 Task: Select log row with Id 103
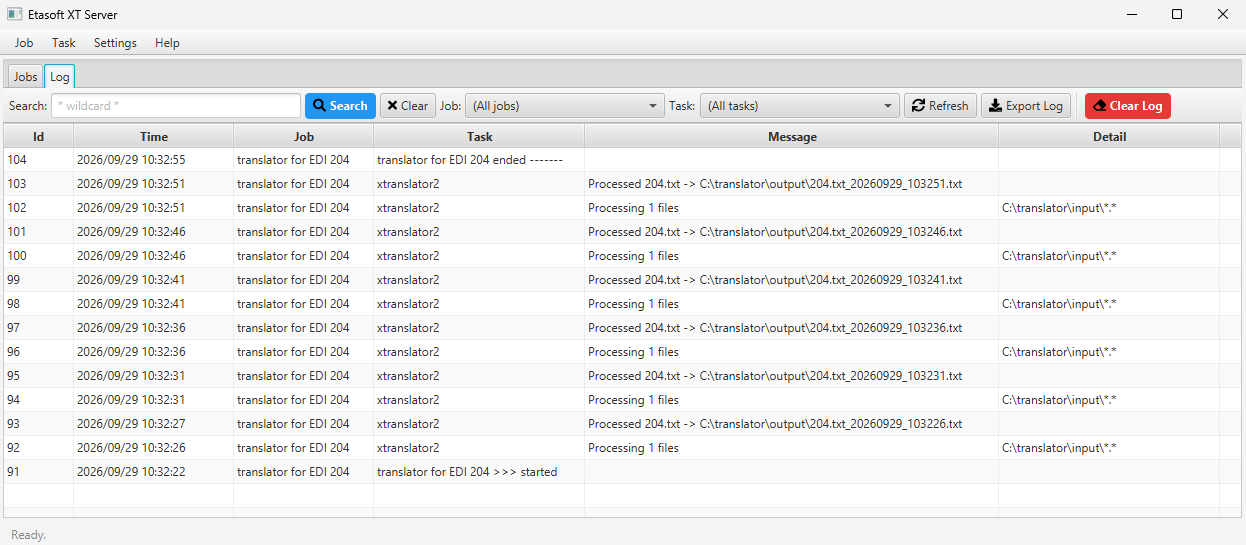[623, 184]
